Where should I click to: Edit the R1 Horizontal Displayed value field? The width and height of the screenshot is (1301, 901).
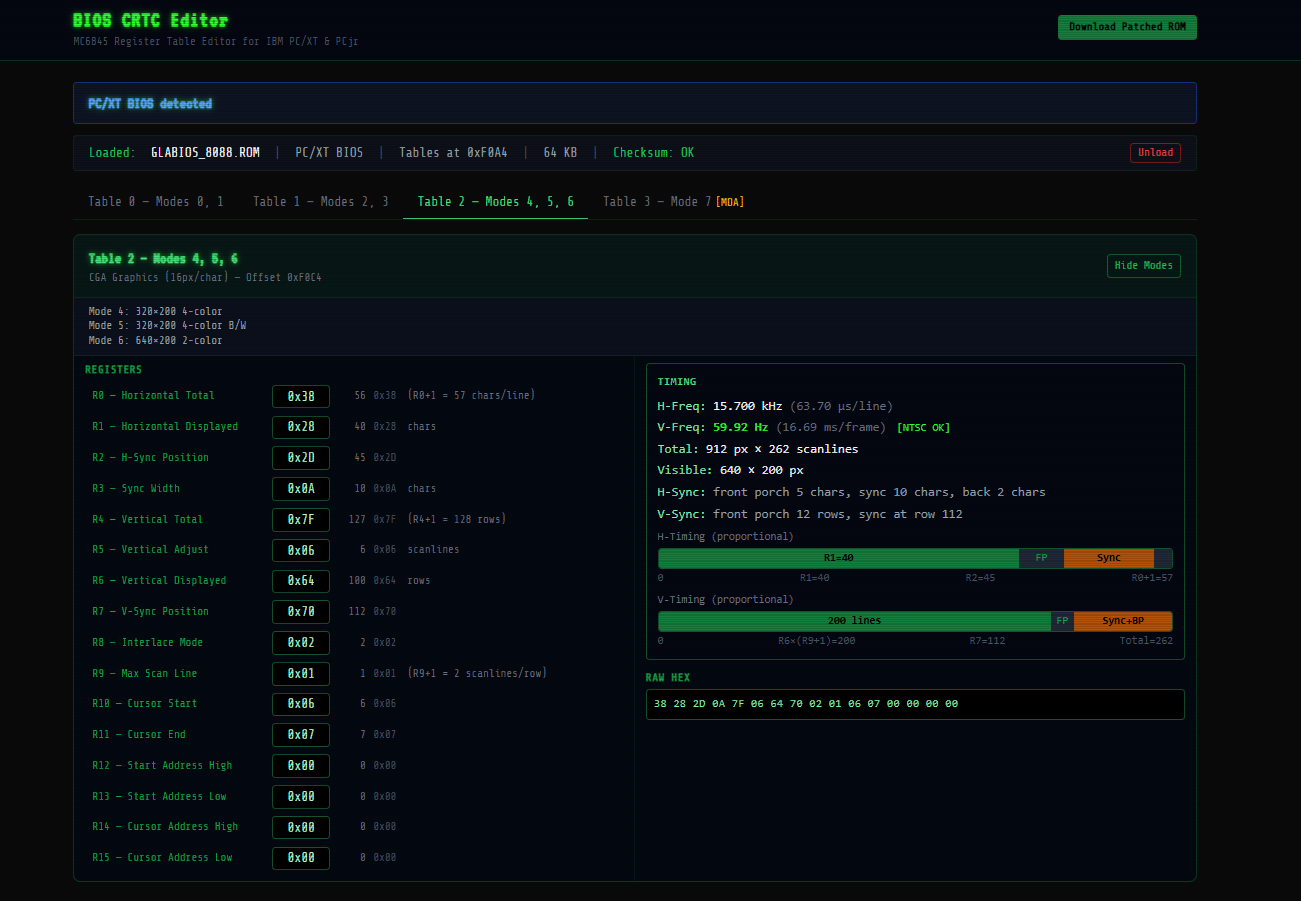point(301,427)
